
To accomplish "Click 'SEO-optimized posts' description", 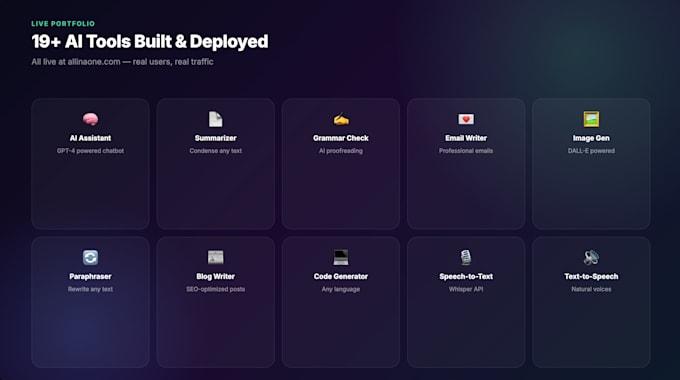I will (216, 289).
